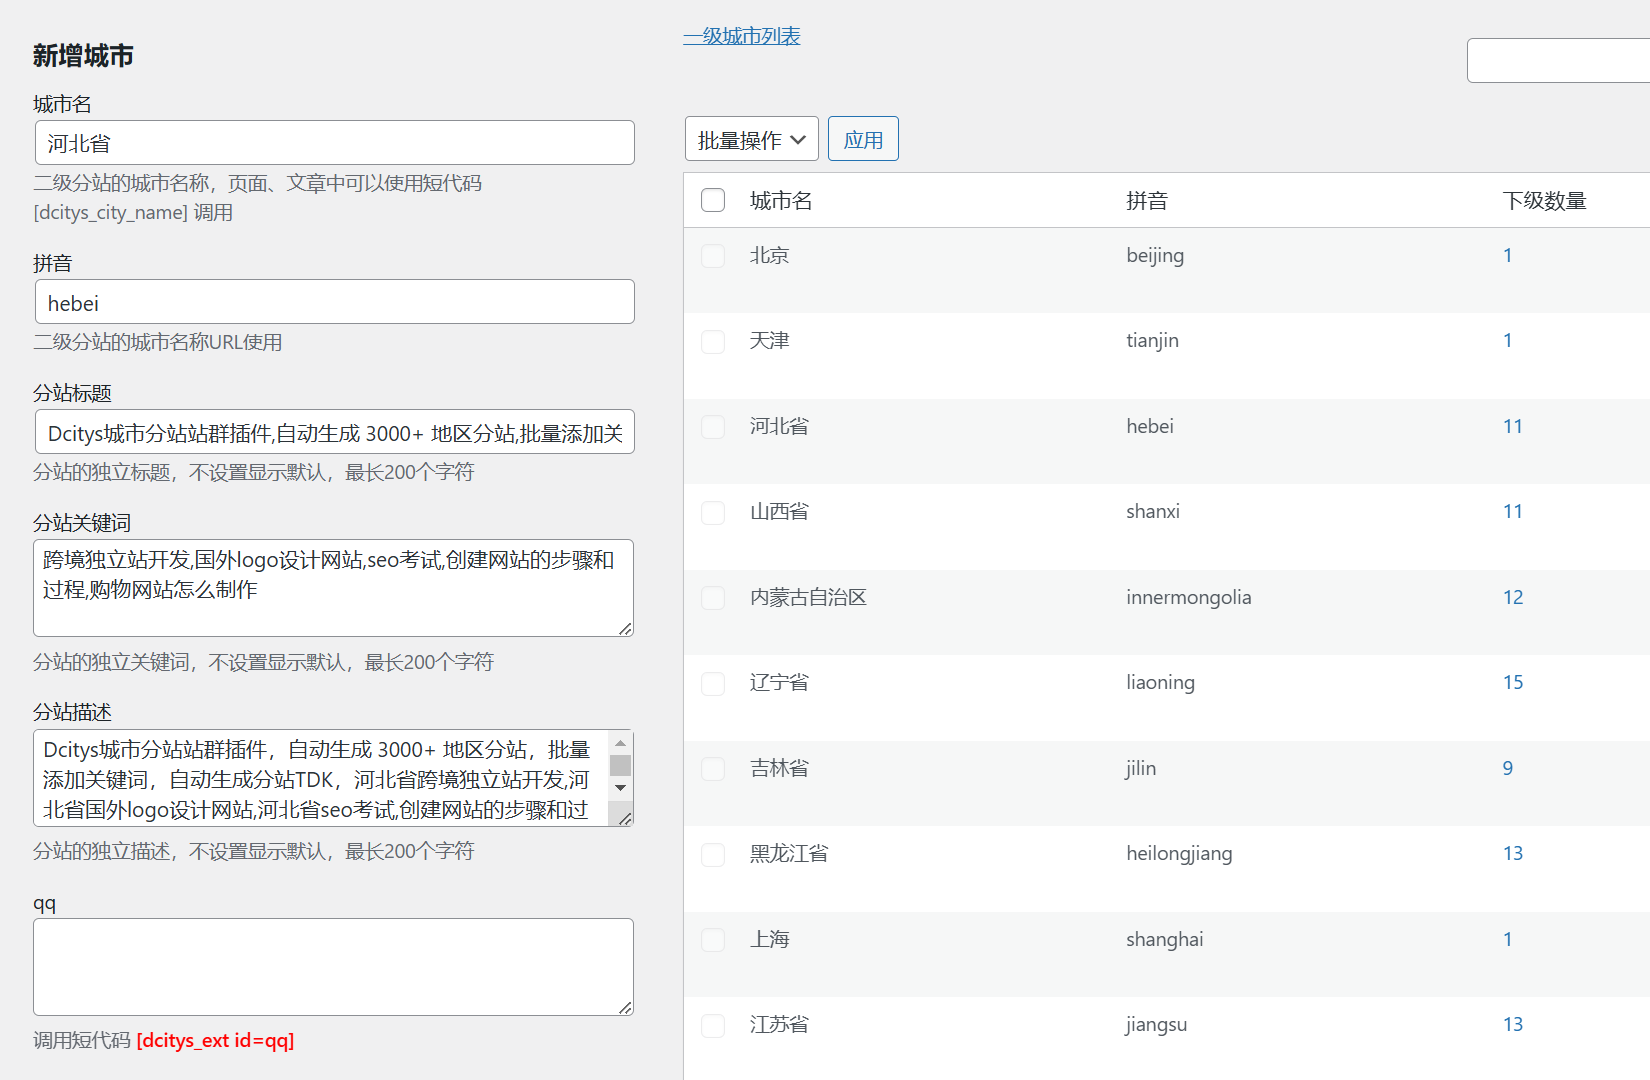Open sub-city count 12 for 内蒙古自治区
This screenshot has height=1080, width=1650.
coord(1513,597)
